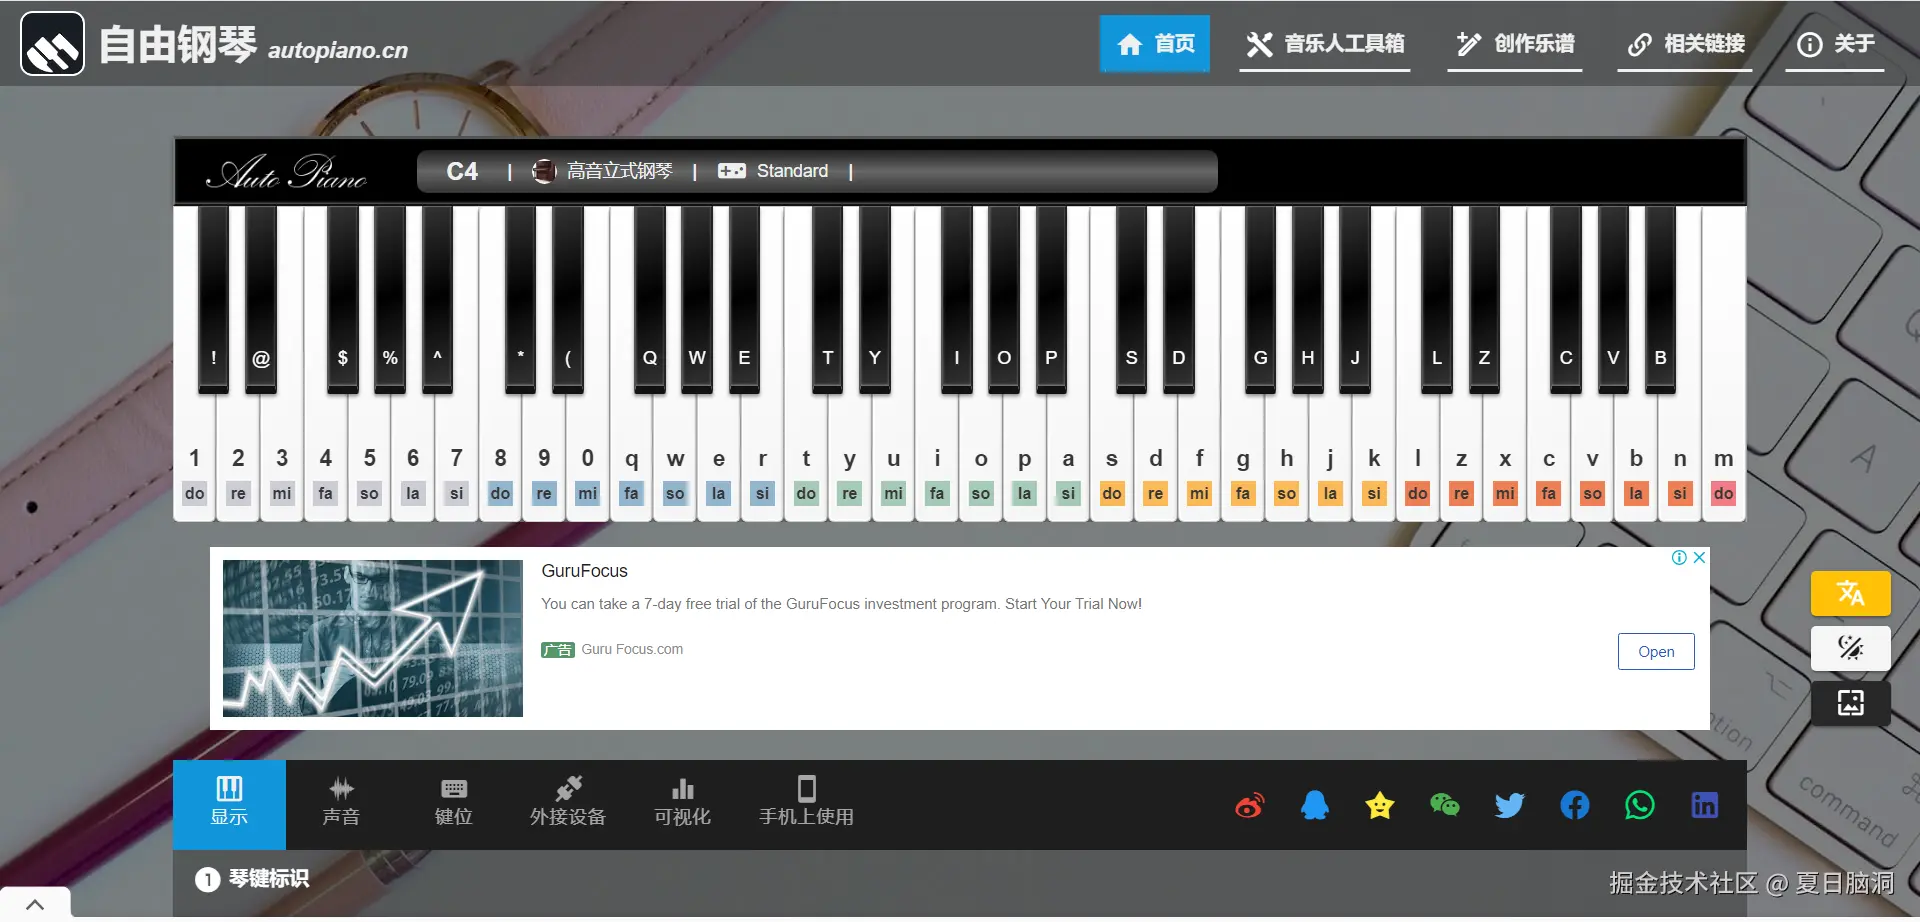Share via the Weibo icon
The height and width of the screenshot is (922, 1920).
pos(1250,805)
